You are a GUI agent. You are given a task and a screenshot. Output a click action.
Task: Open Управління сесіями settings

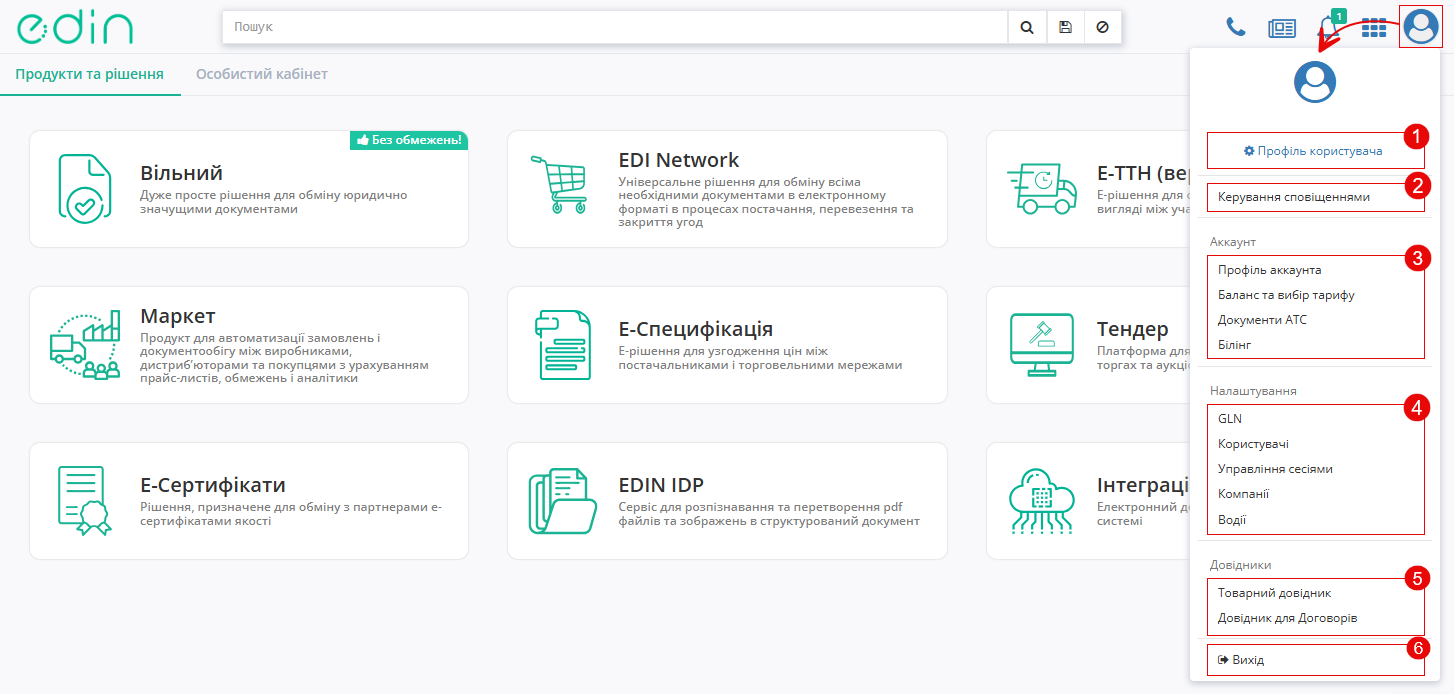pos(1275,469)
